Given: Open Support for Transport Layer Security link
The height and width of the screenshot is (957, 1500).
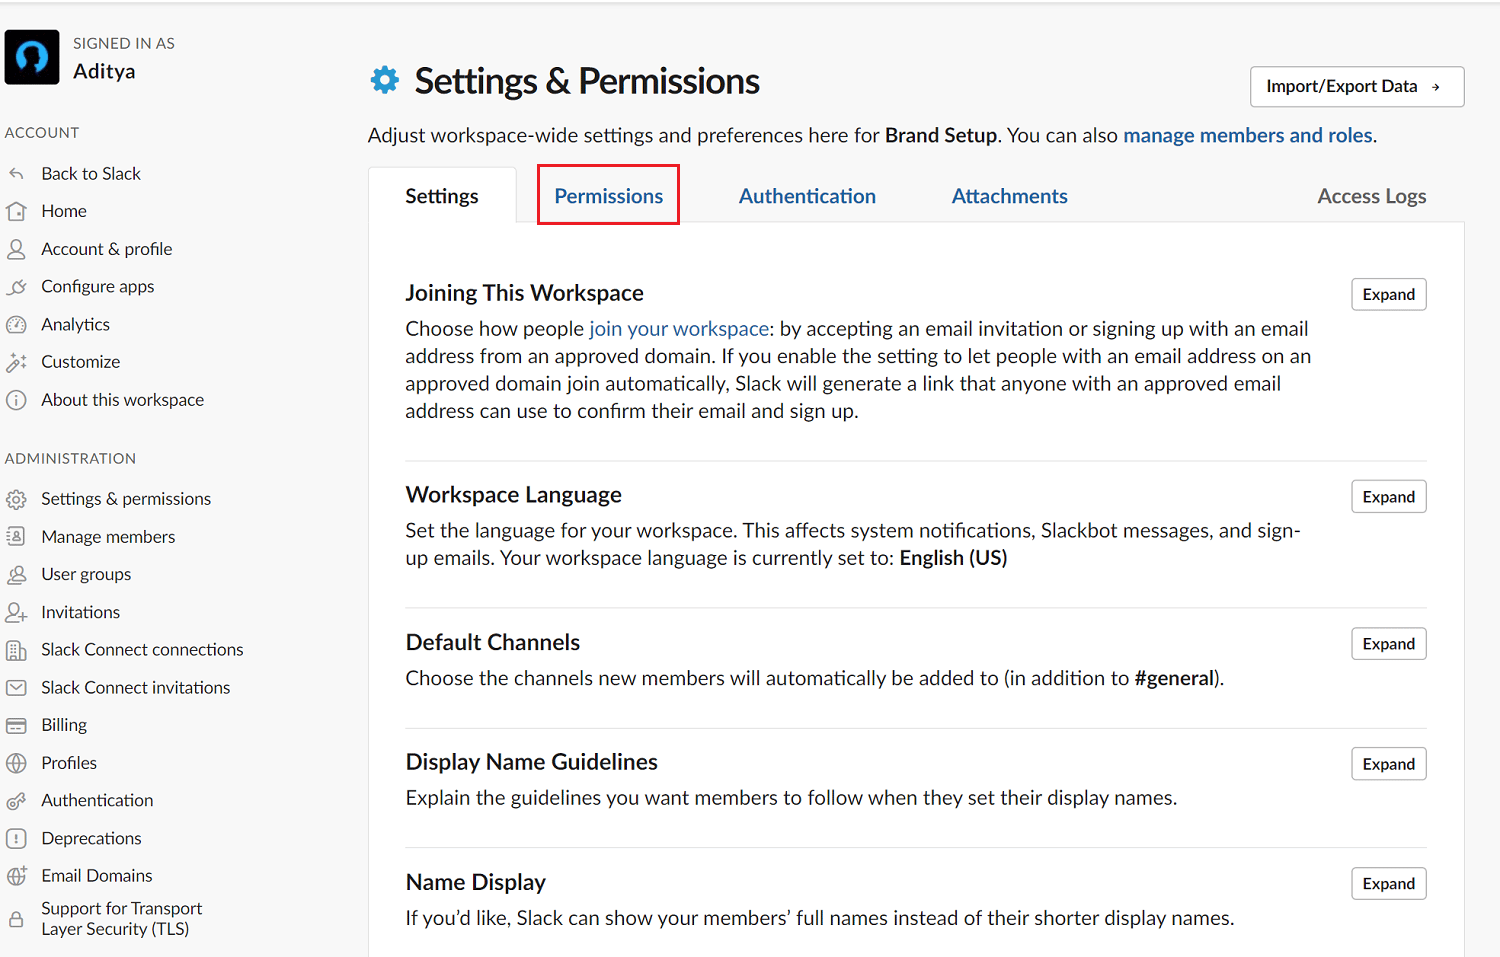Looking at the screenshot, I should 122,919.
